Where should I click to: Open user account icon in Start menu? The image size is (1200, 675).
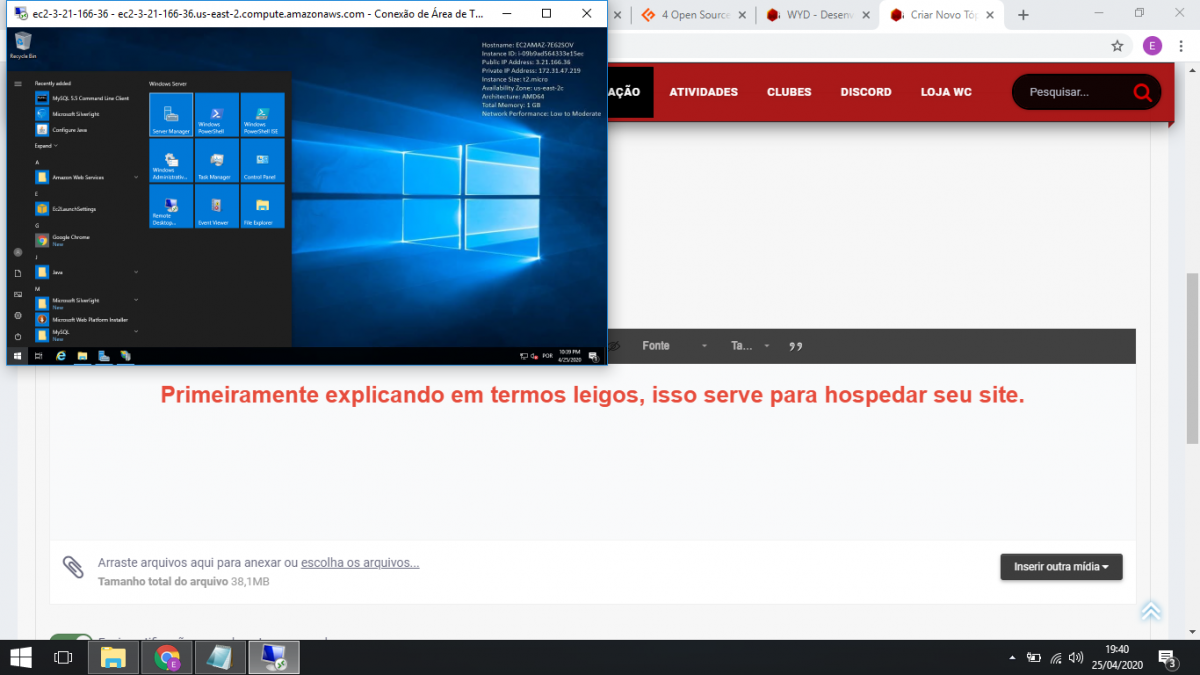click(18, 251)
